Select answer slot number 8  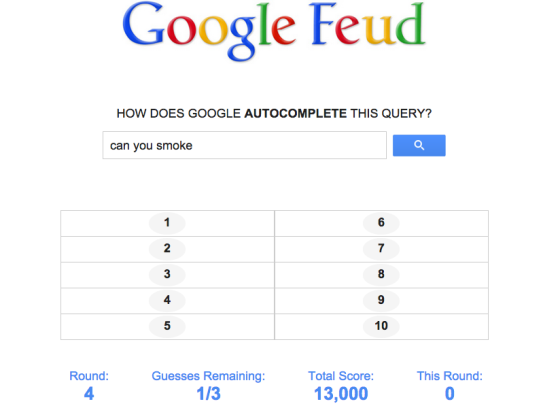click(x=381, y=275)
